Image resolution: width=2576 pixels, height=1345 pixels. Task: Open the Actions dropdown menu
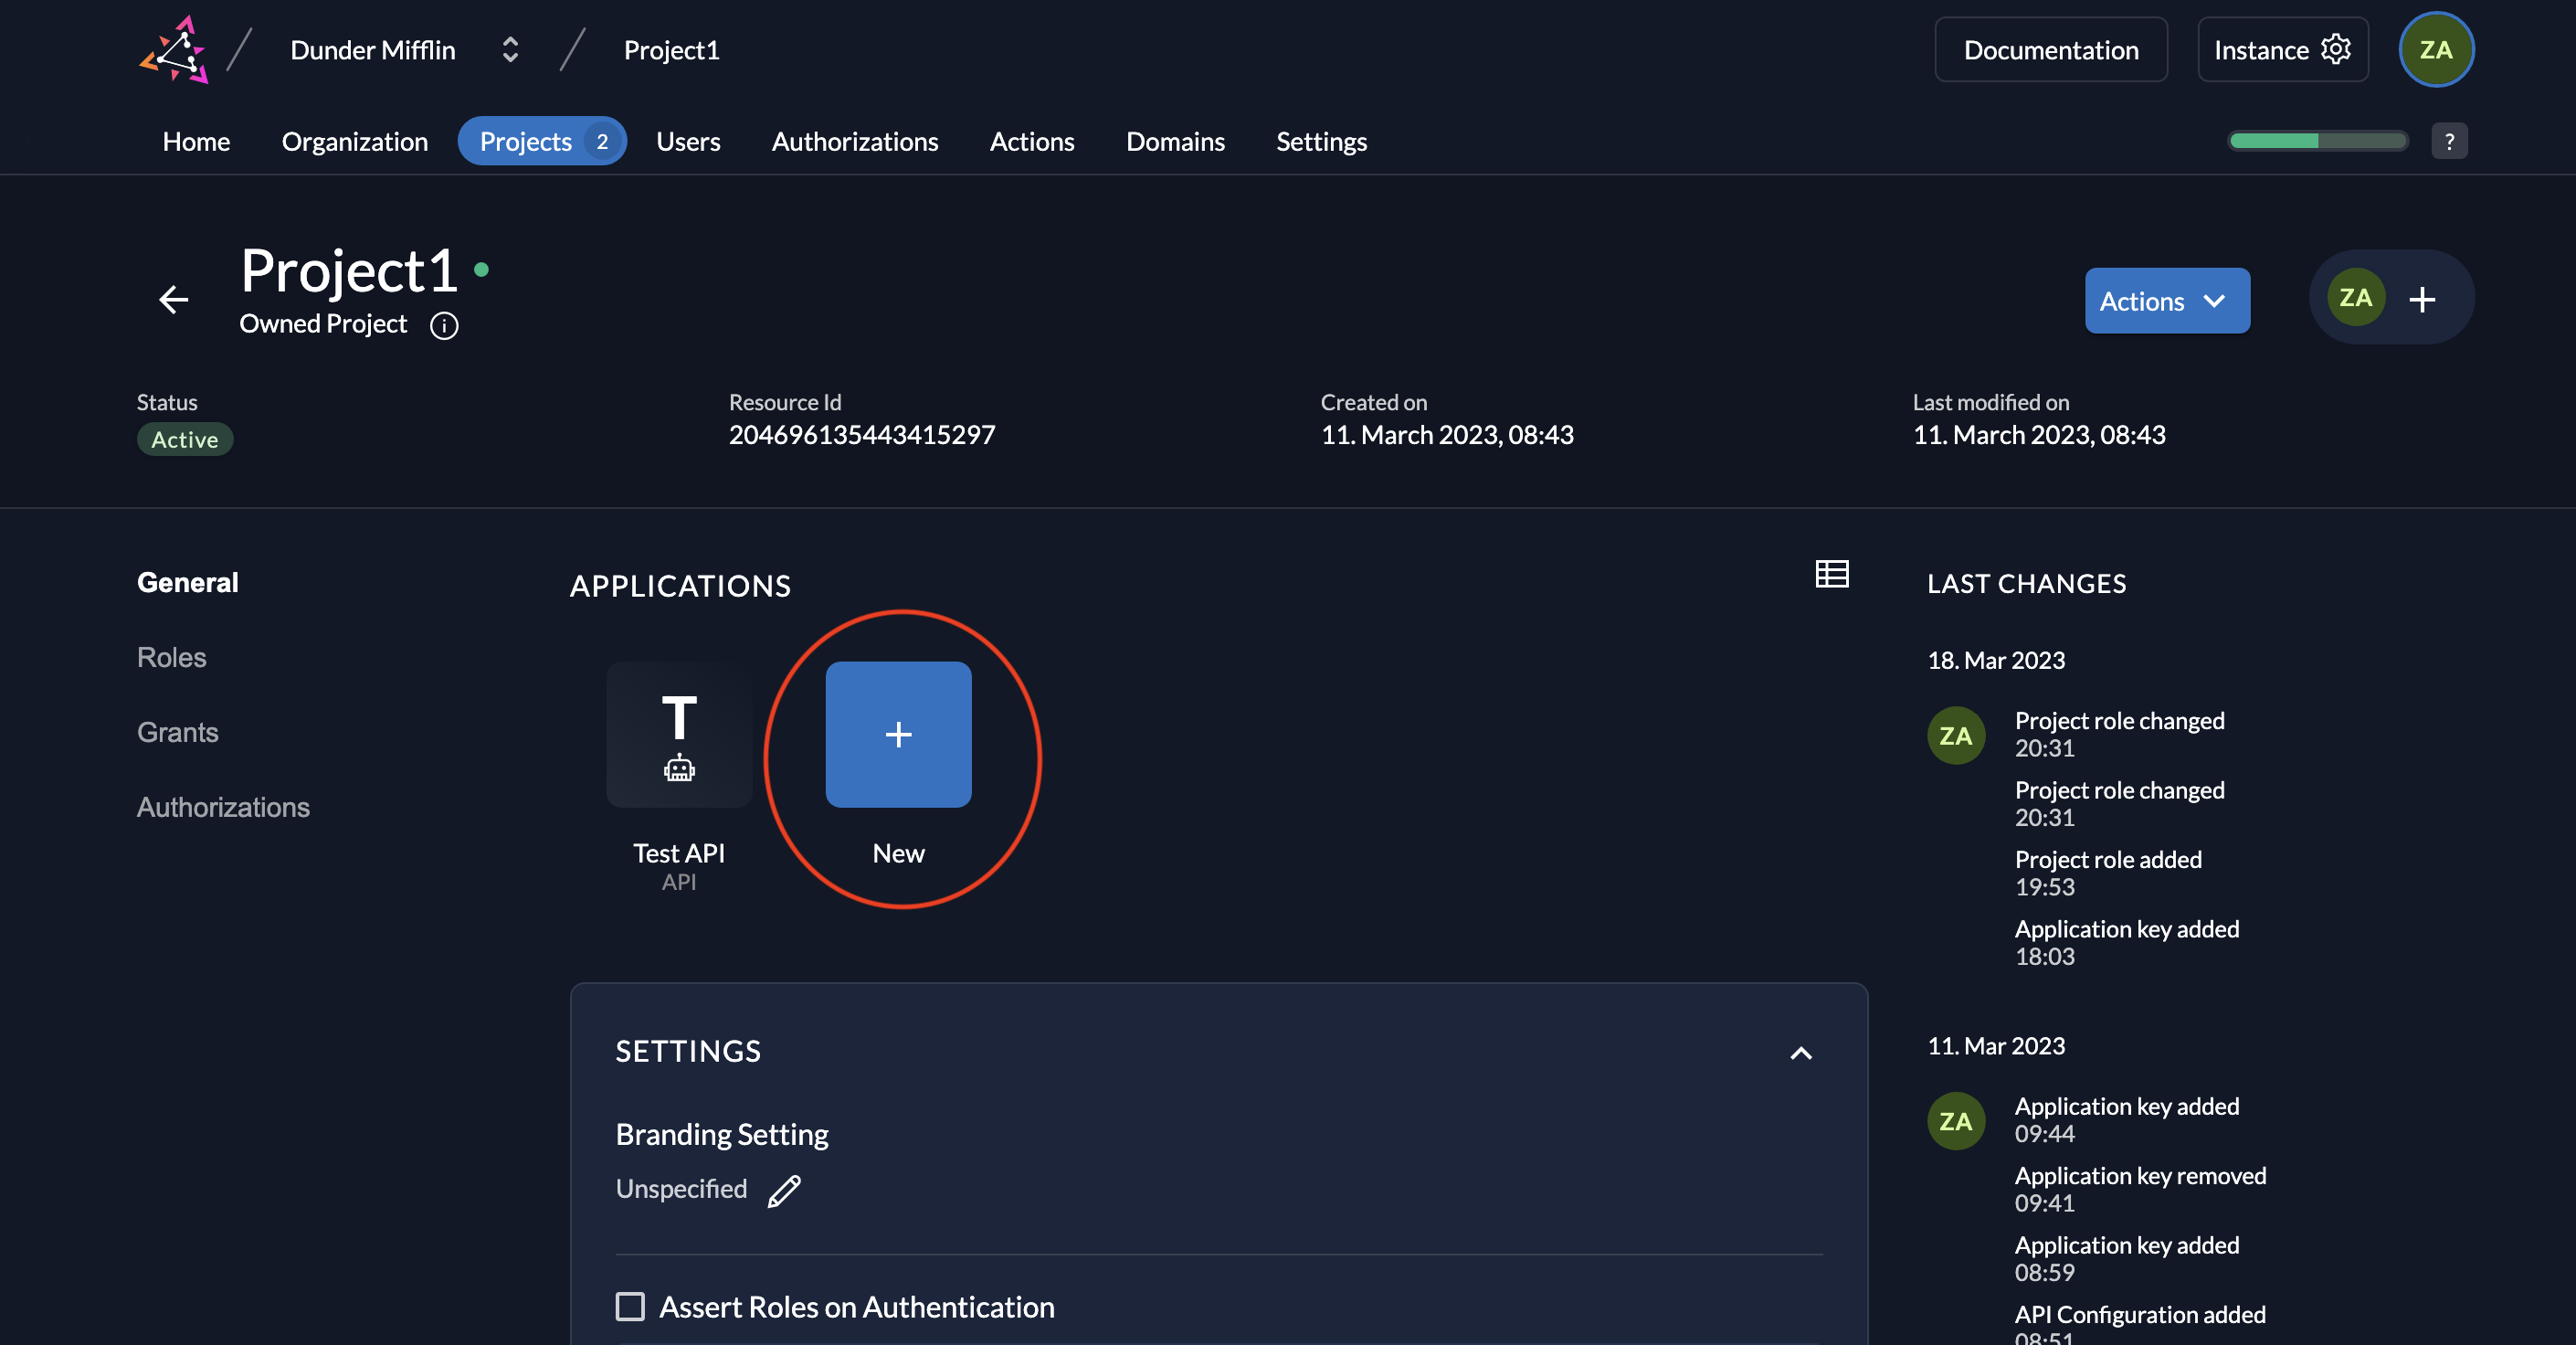[2166, 298]
